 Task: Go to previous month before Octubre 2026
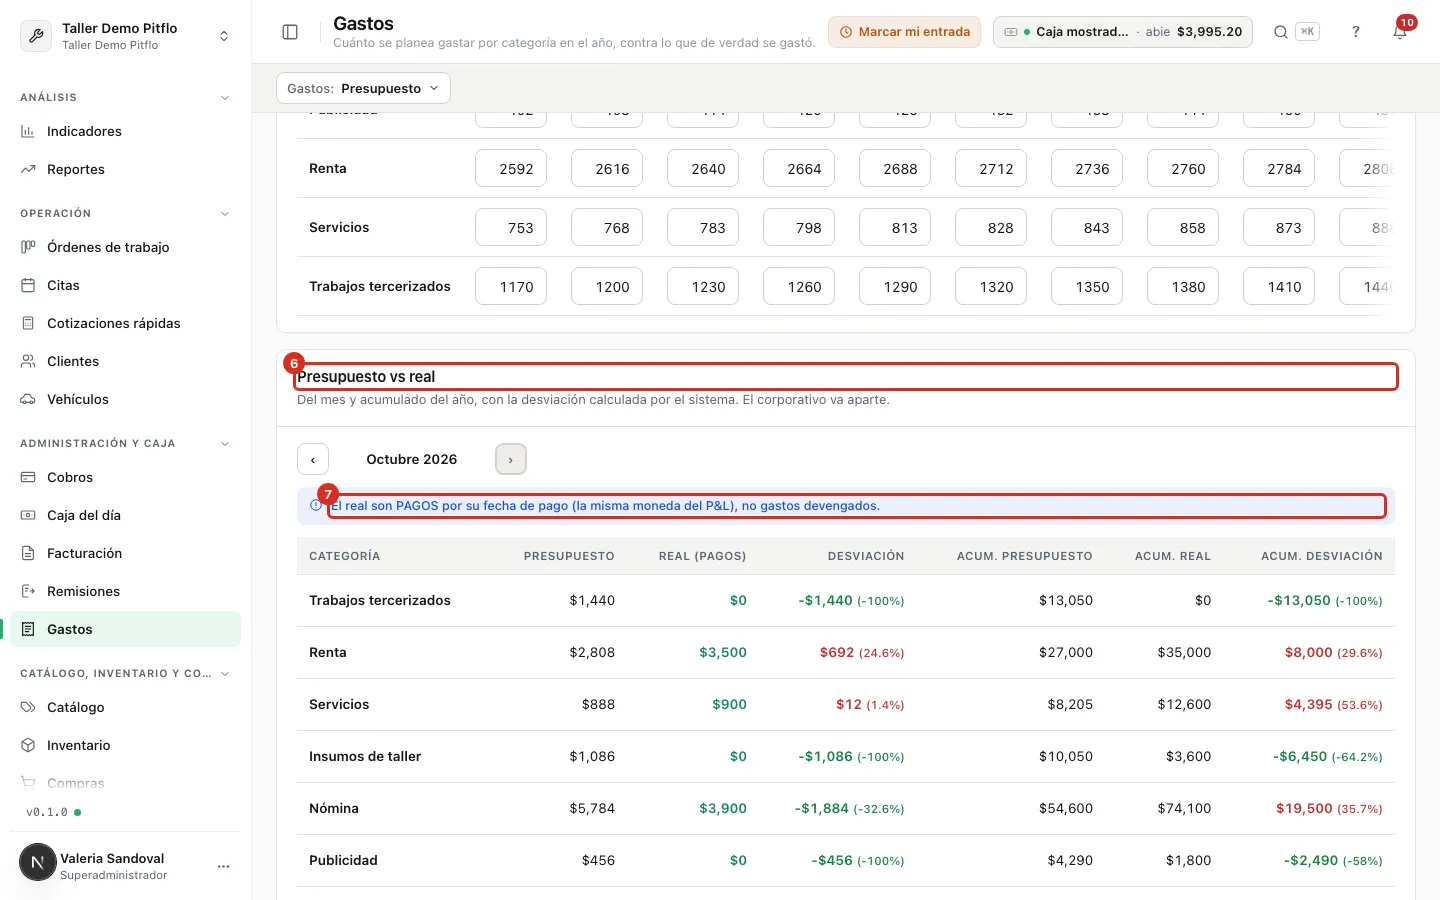[x=313, y=459]
